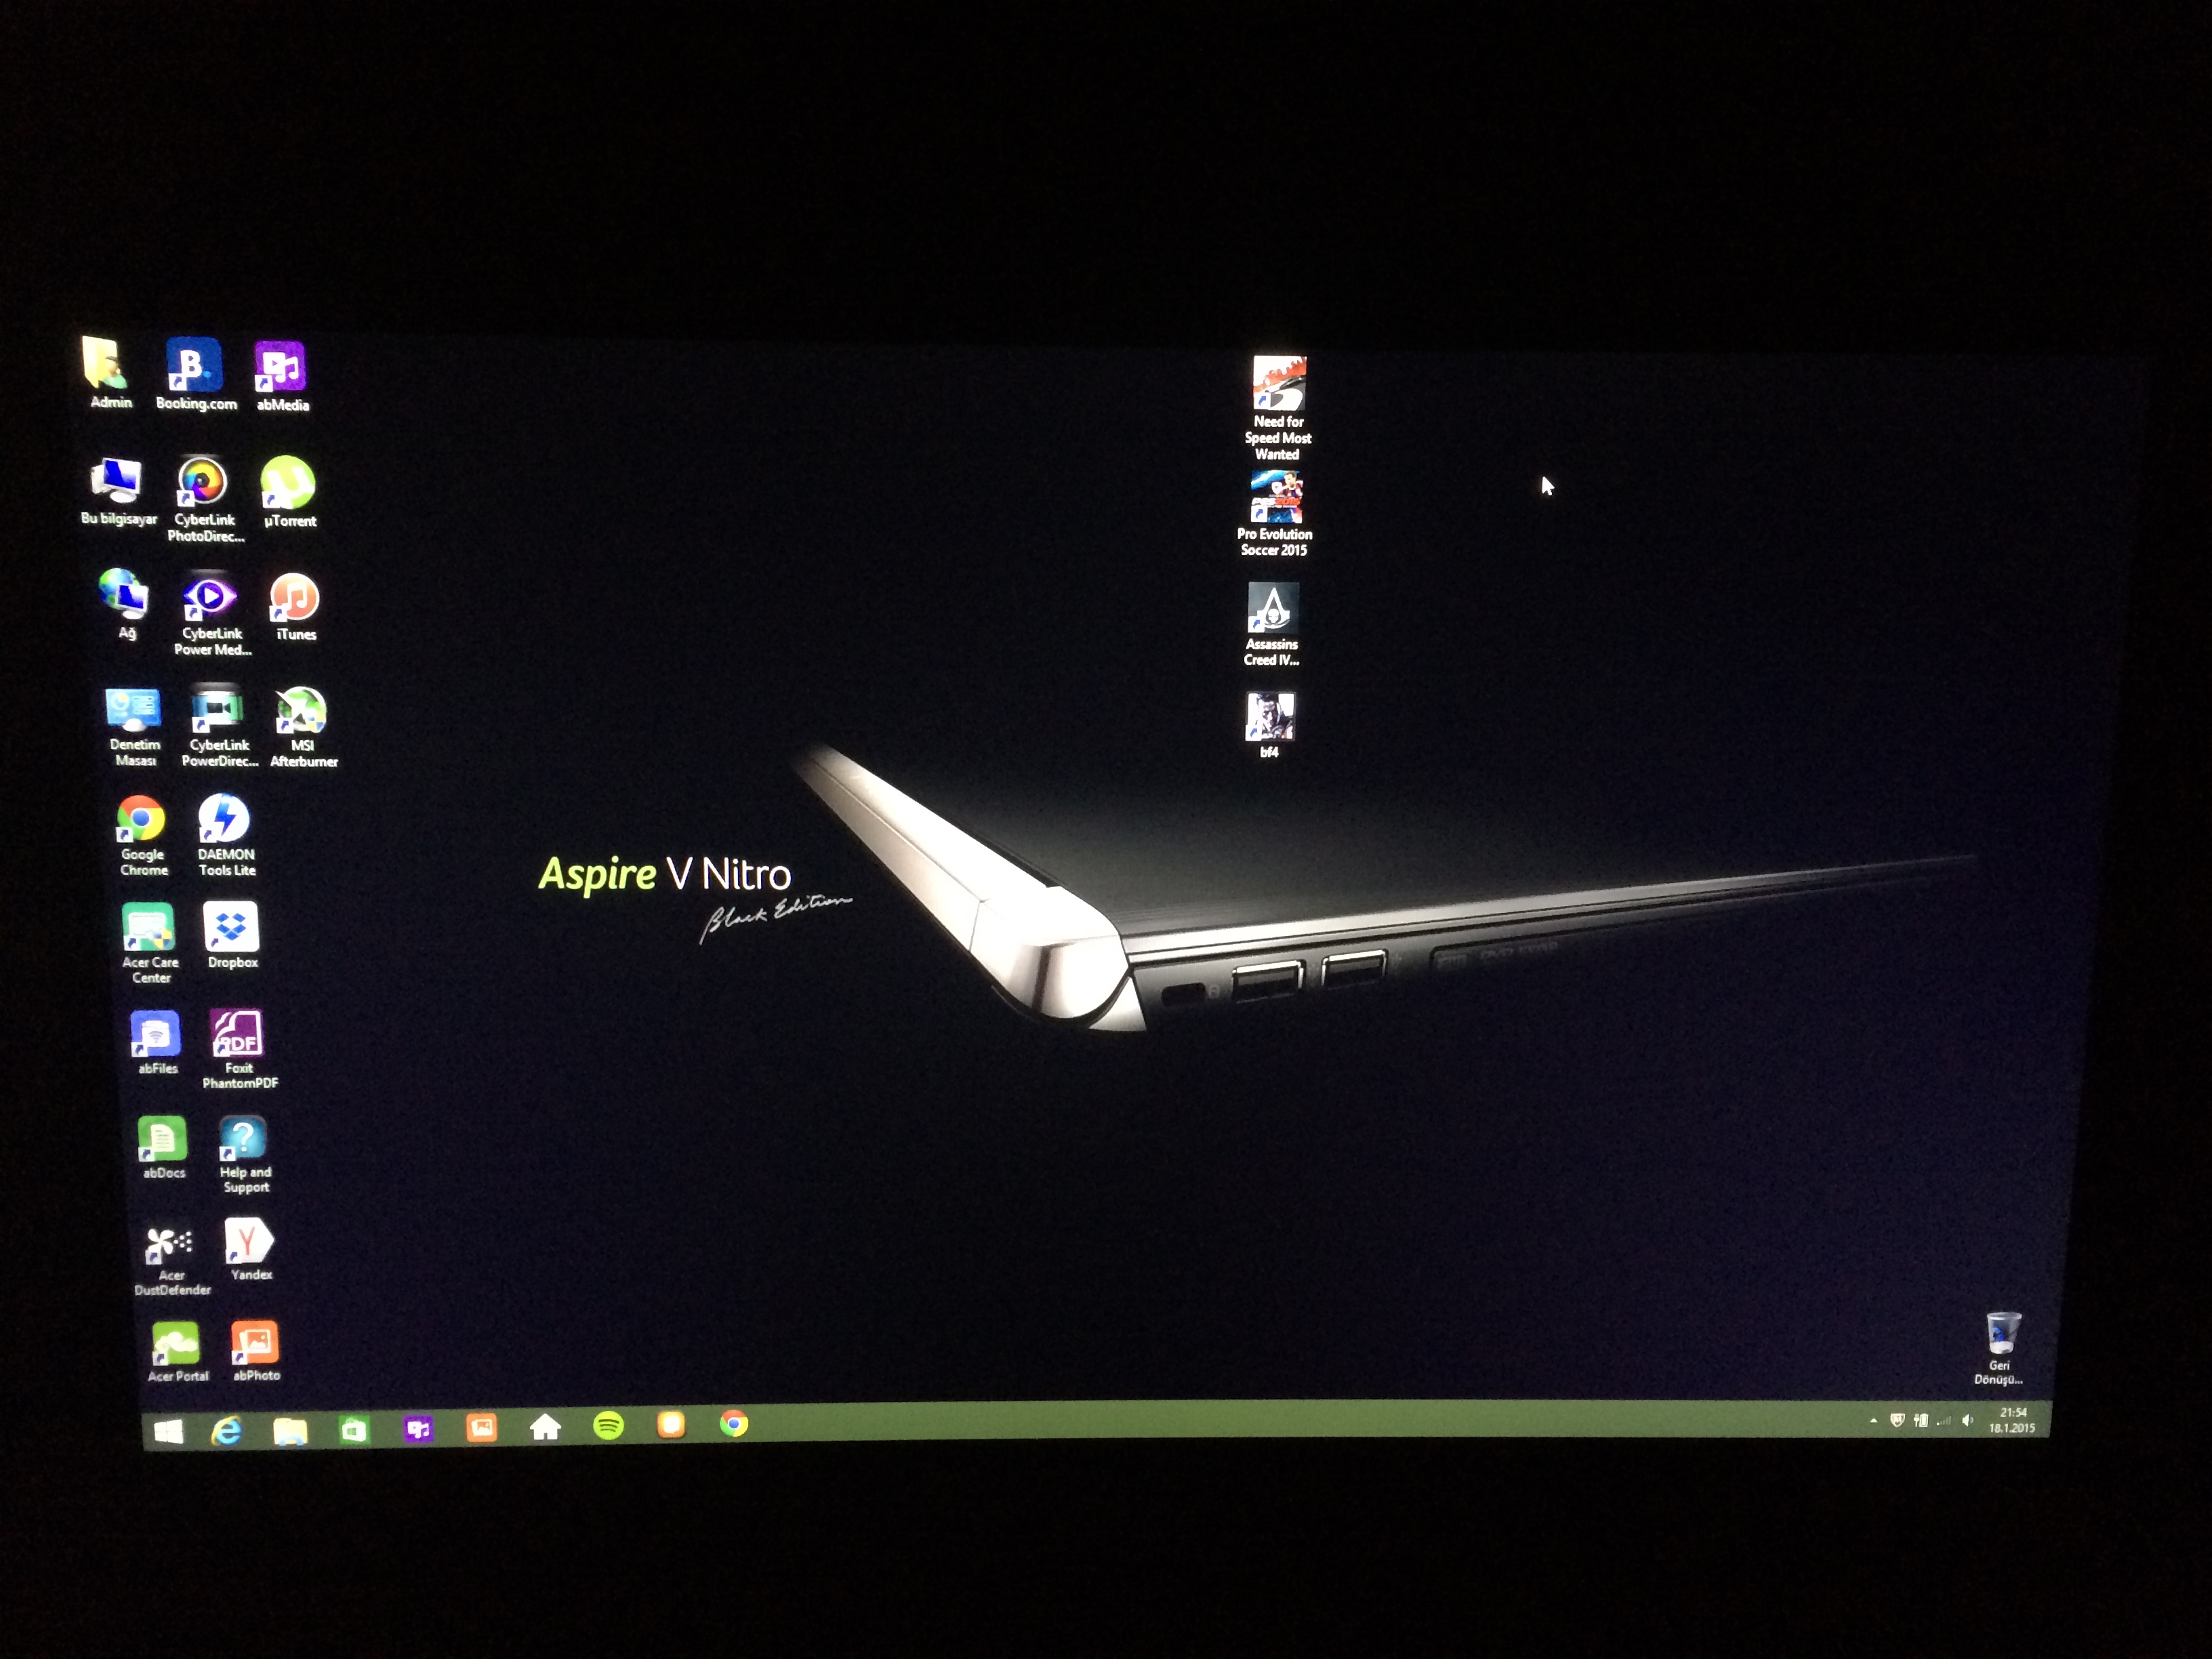Launch the abPhoto desktop shortcut
Viewport: 2212px width, 1659px height.
pyautogui.click(x=255, y=1351)
